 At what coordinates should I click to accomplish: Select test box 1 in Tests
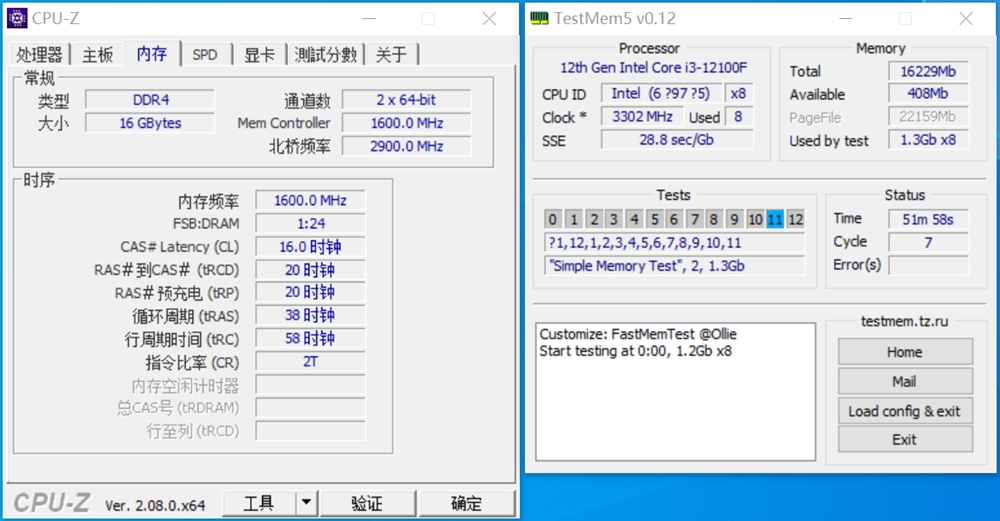(573, 219)
